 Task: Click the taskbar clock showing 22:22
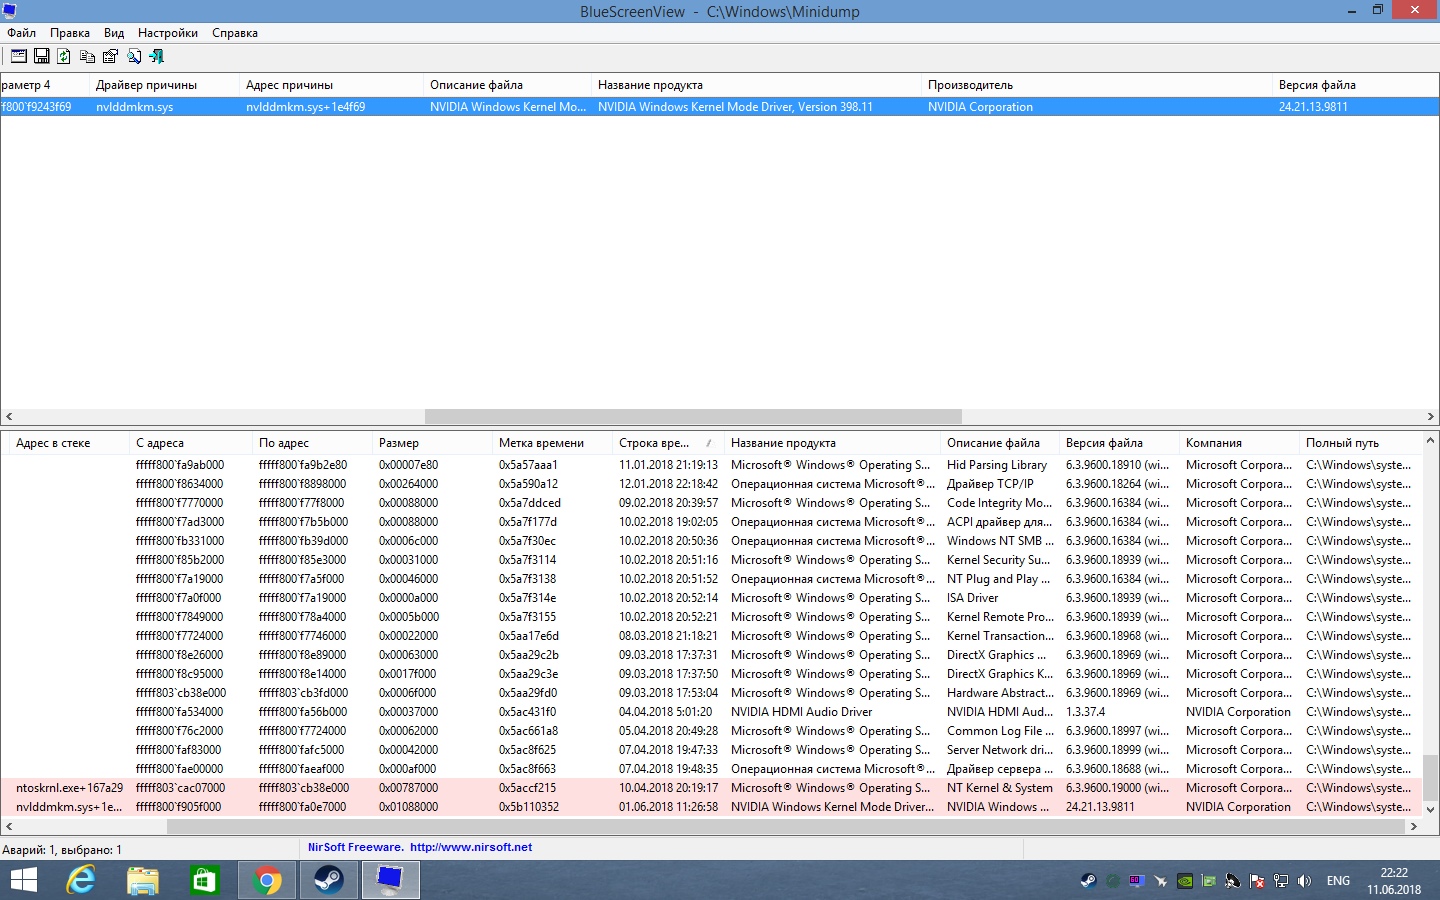click(1394, 881)
